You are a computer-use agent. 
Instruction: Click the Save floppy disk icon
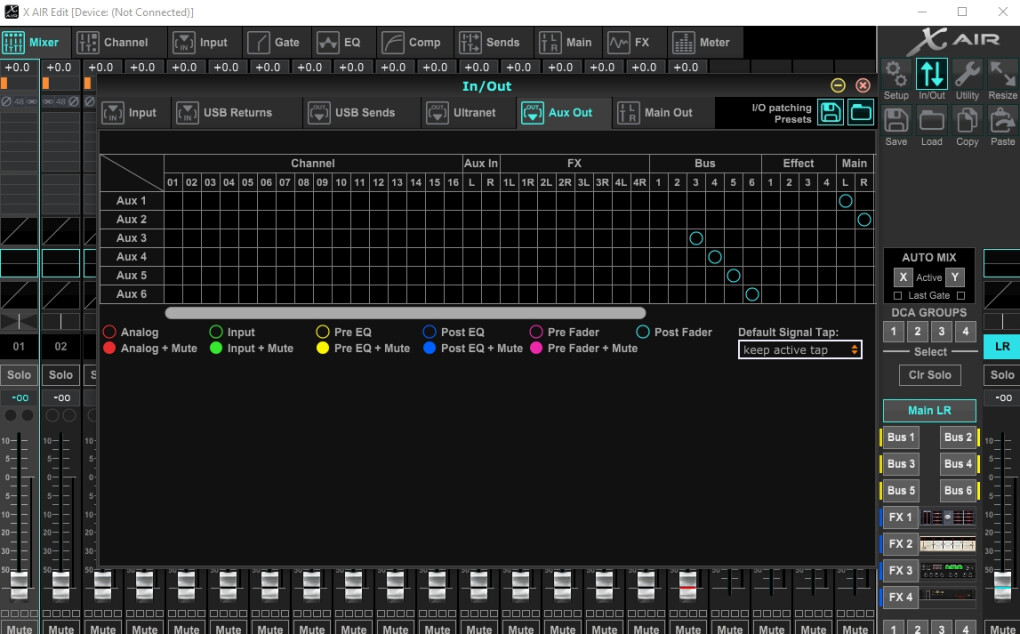[x=896, y=120]
